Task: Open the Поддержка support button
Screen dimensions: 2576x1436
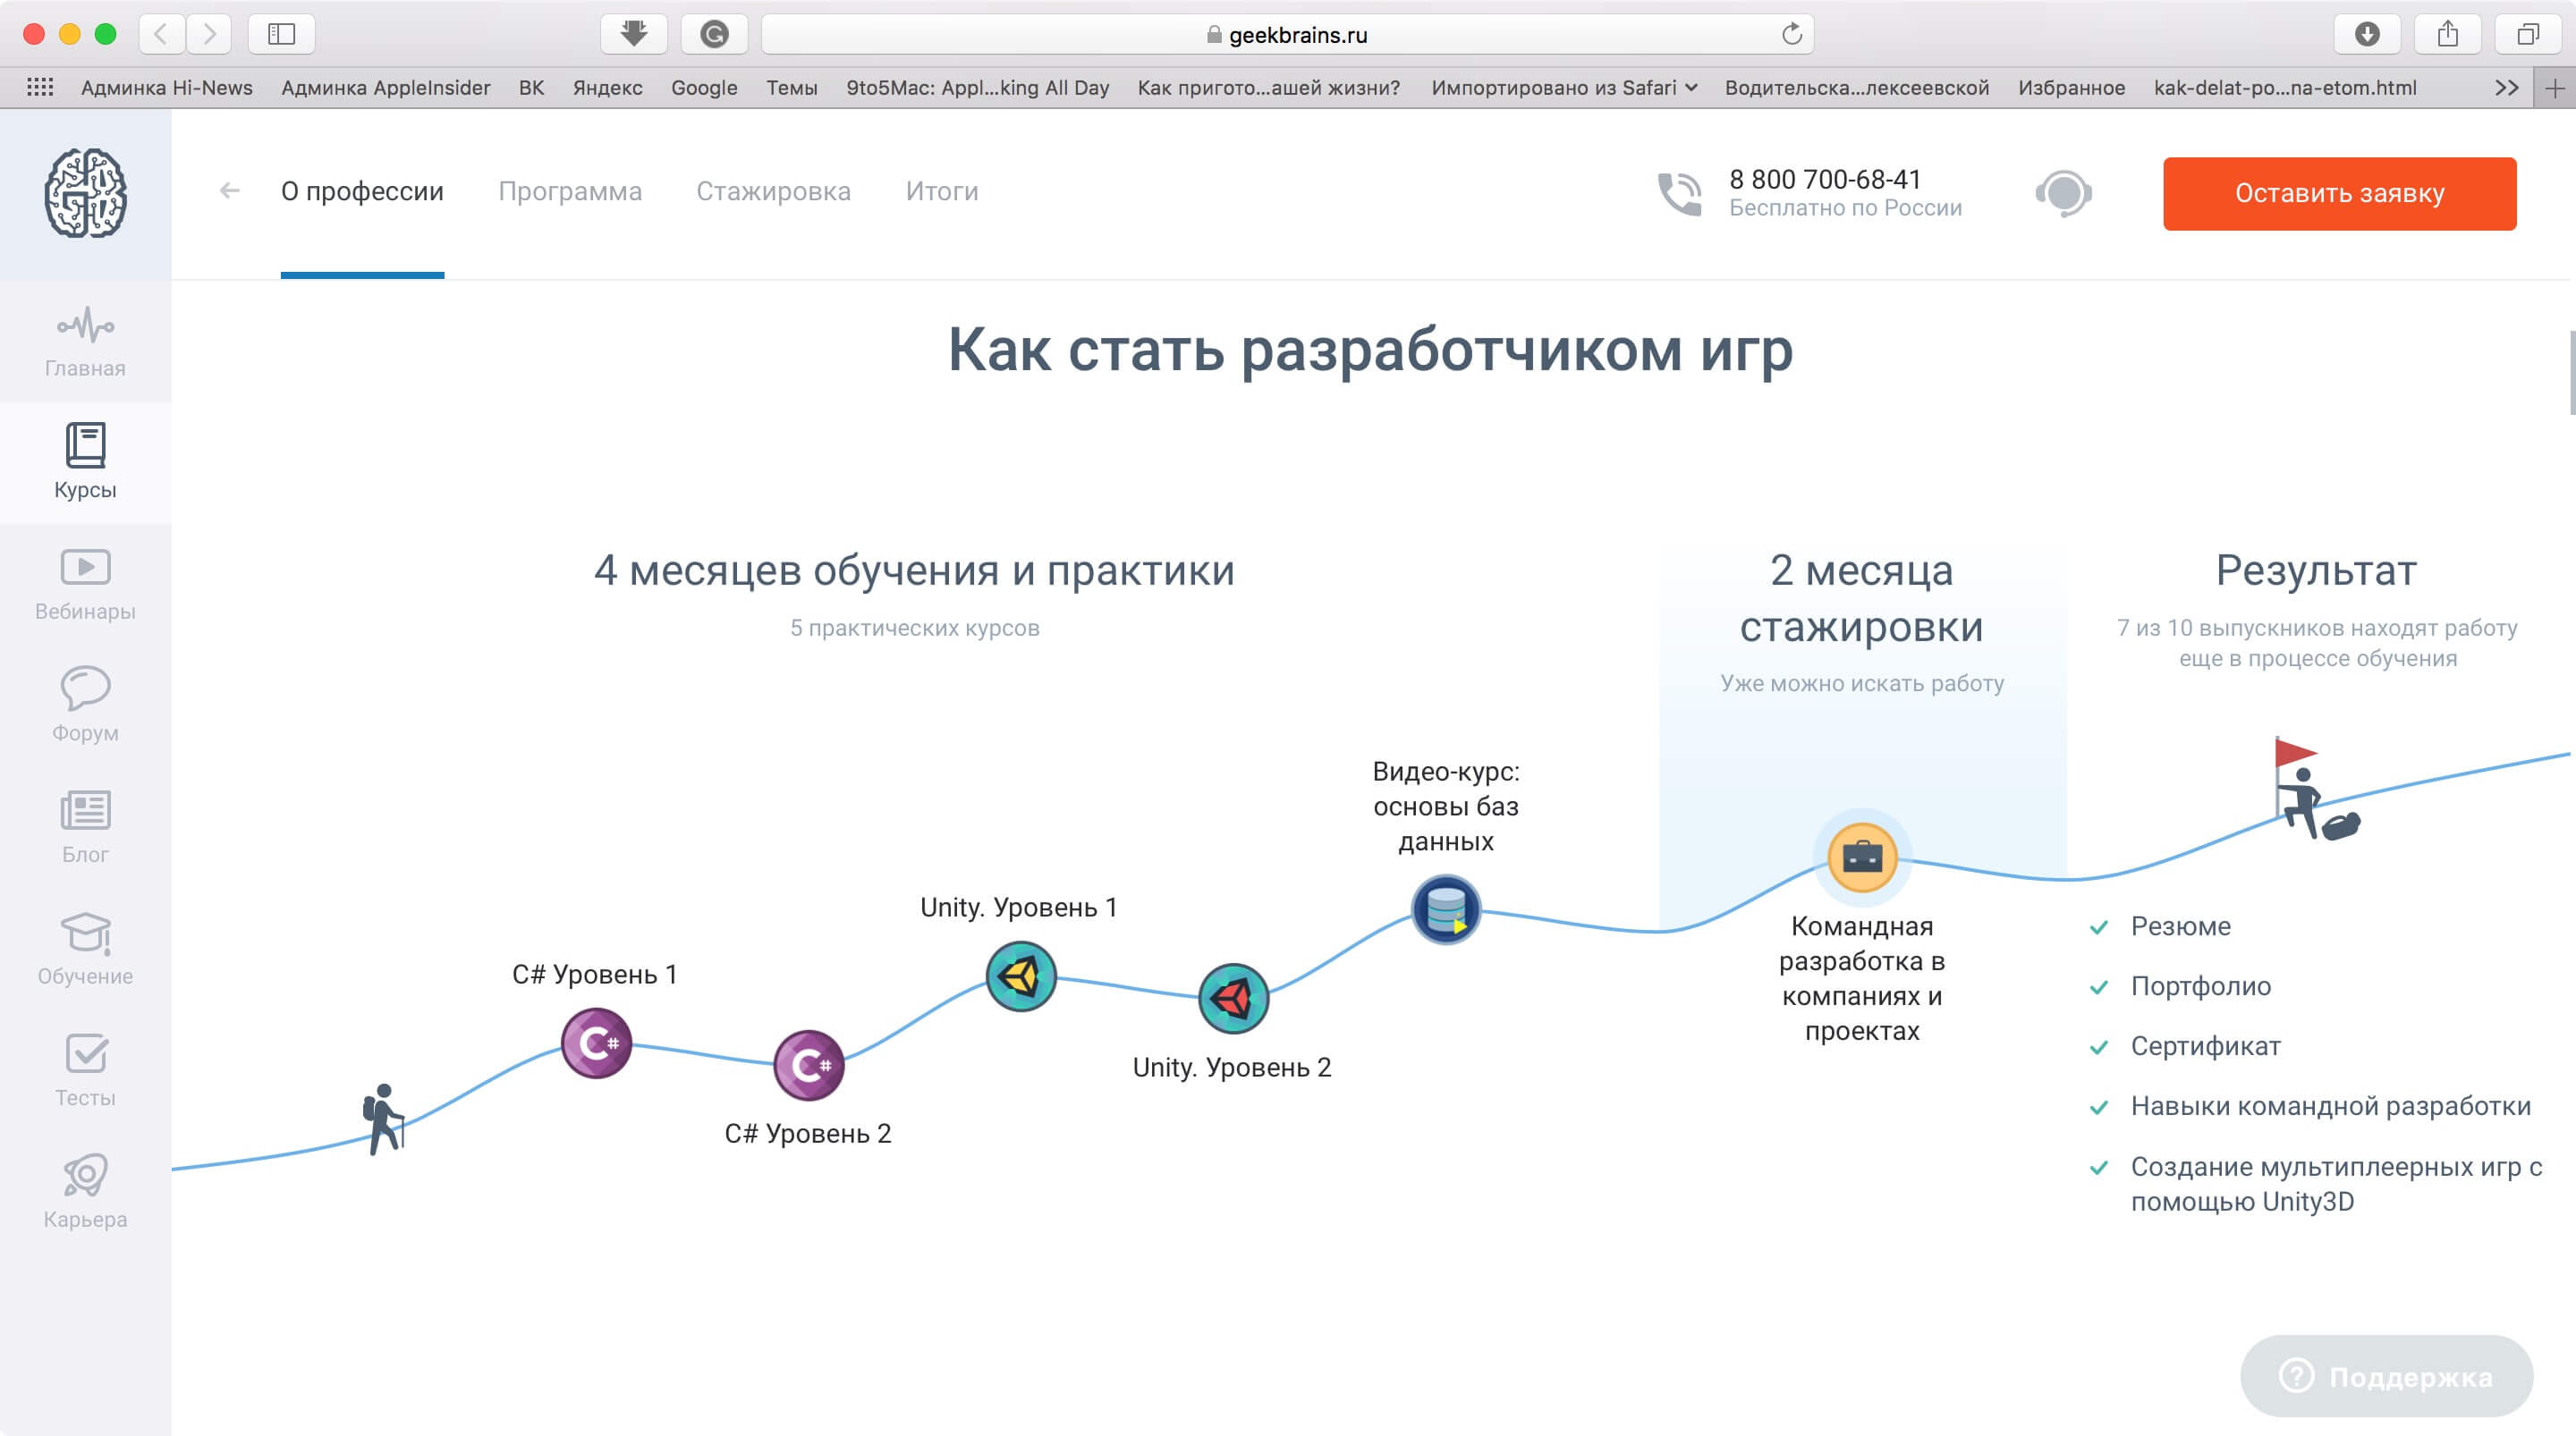Action: (x=2386, y=1376)
